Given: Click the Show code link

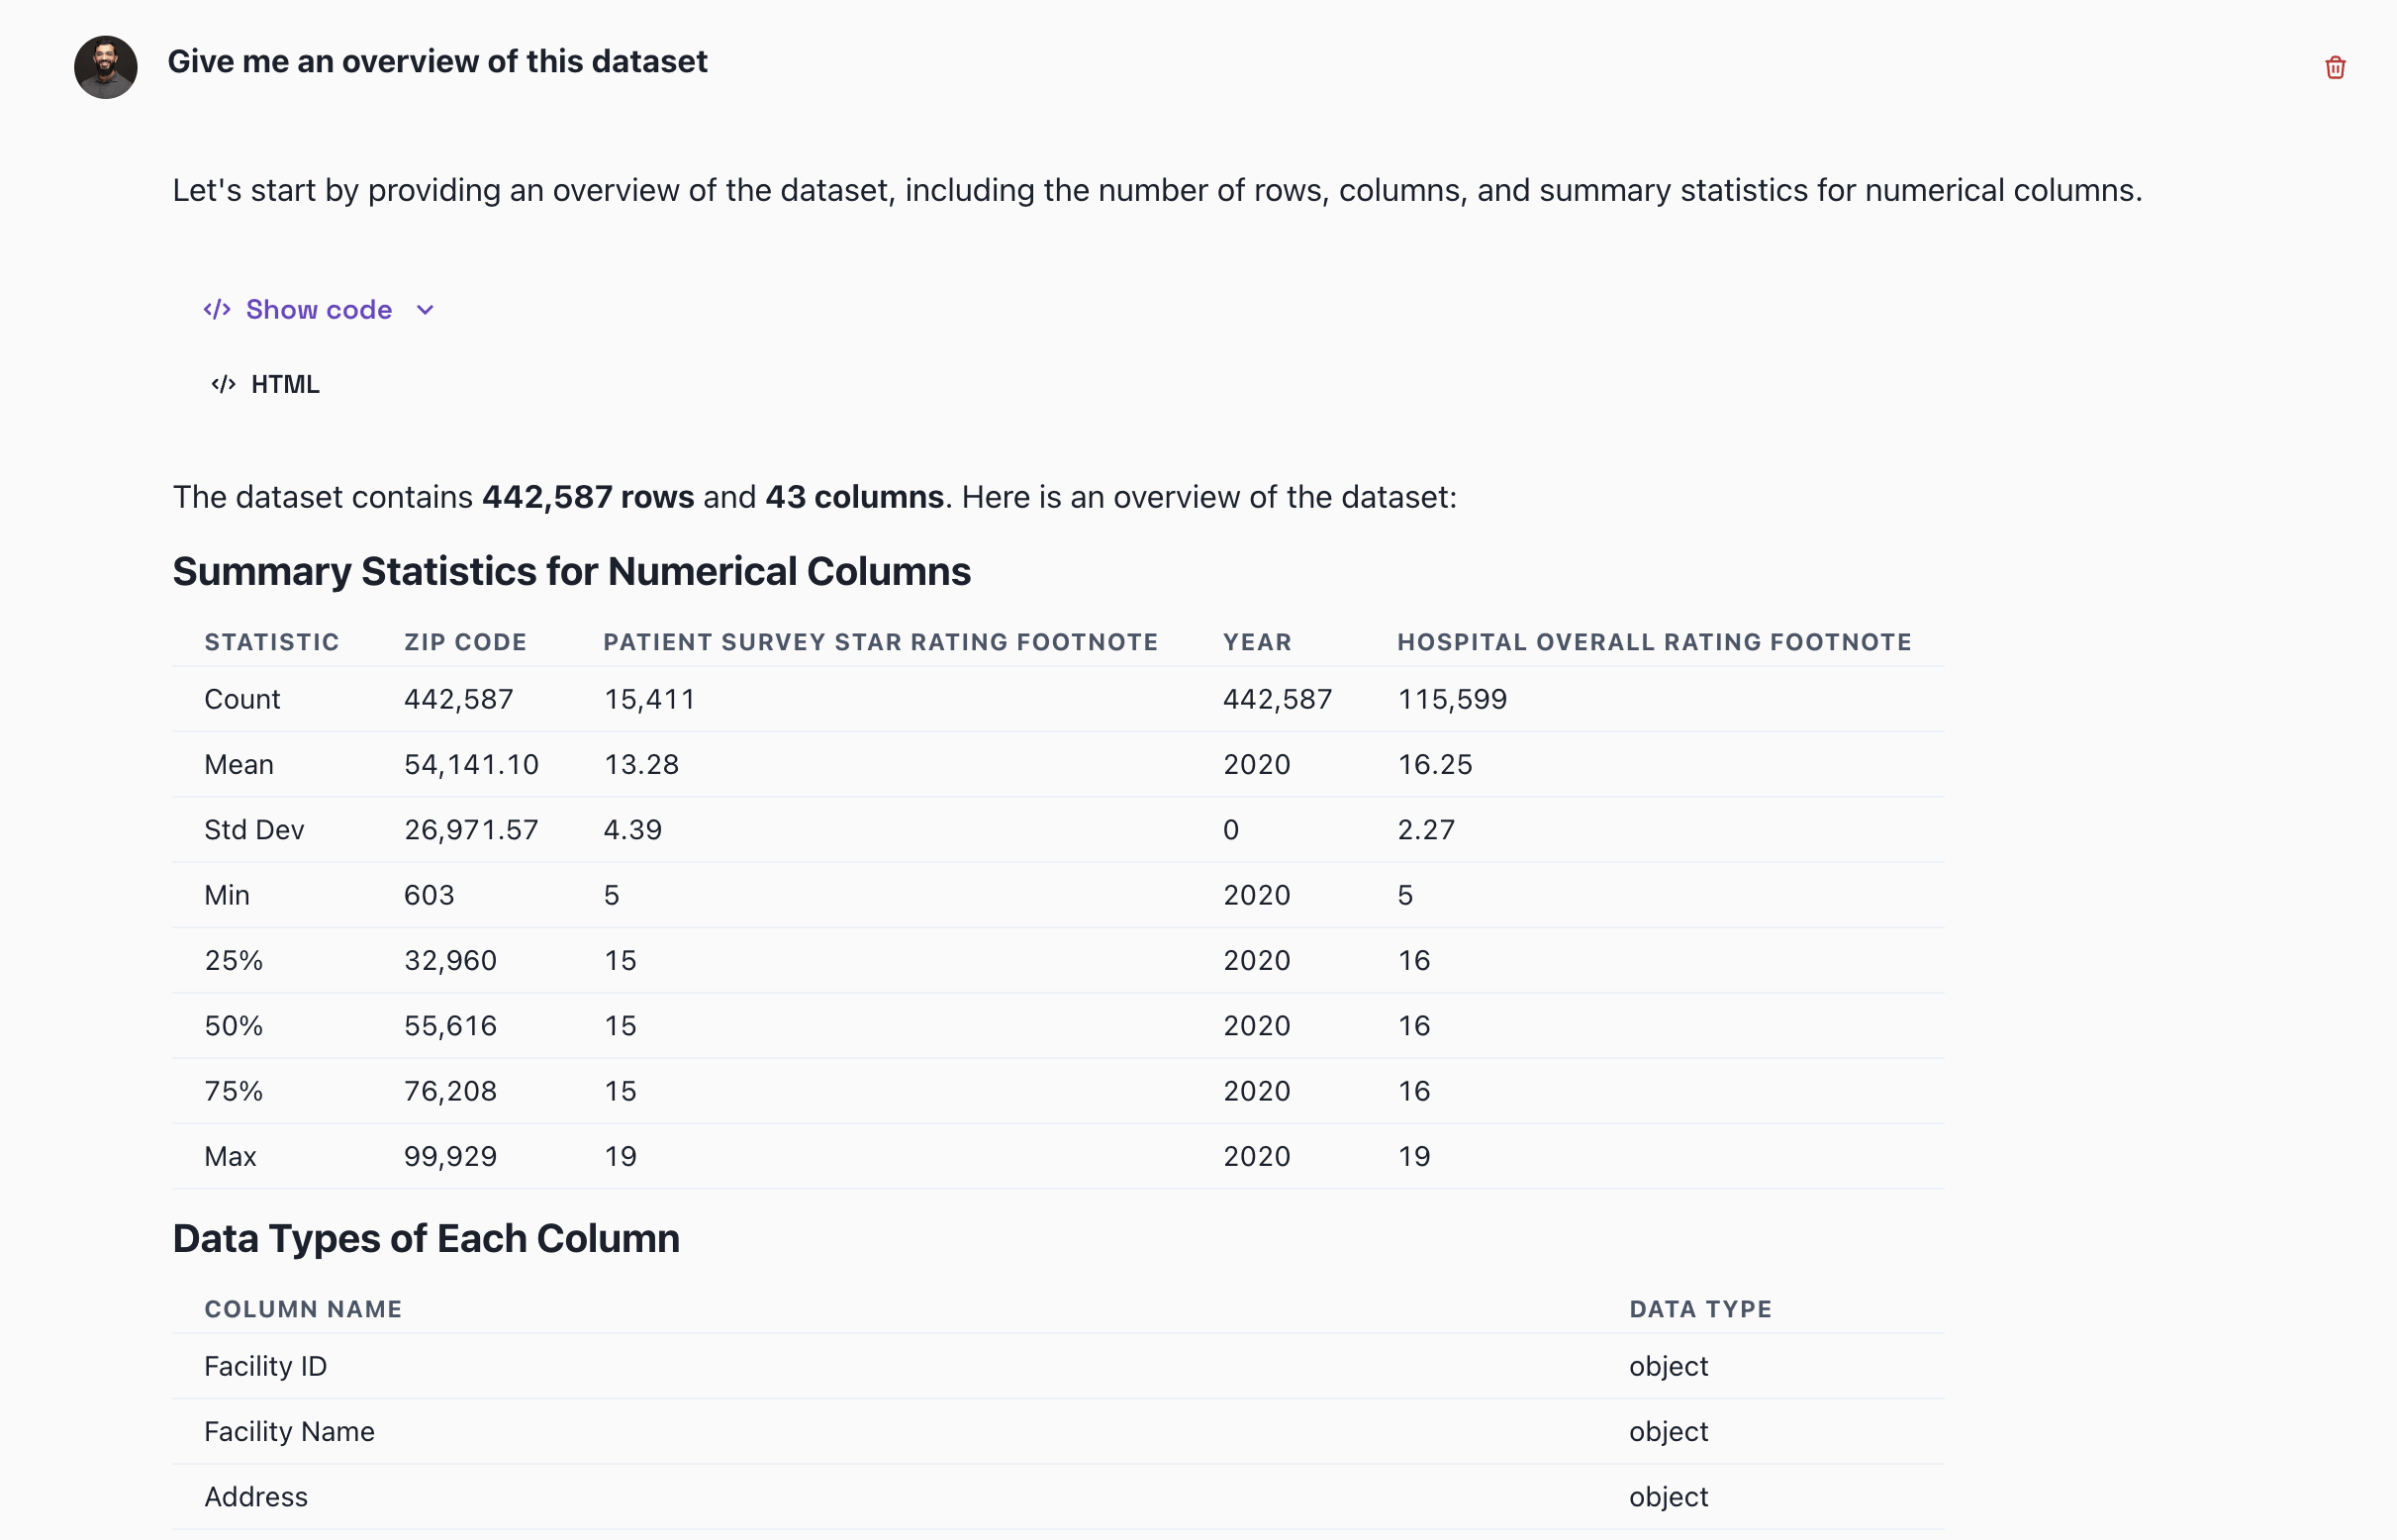Looking at the screenshot, I should pos(319,310).
